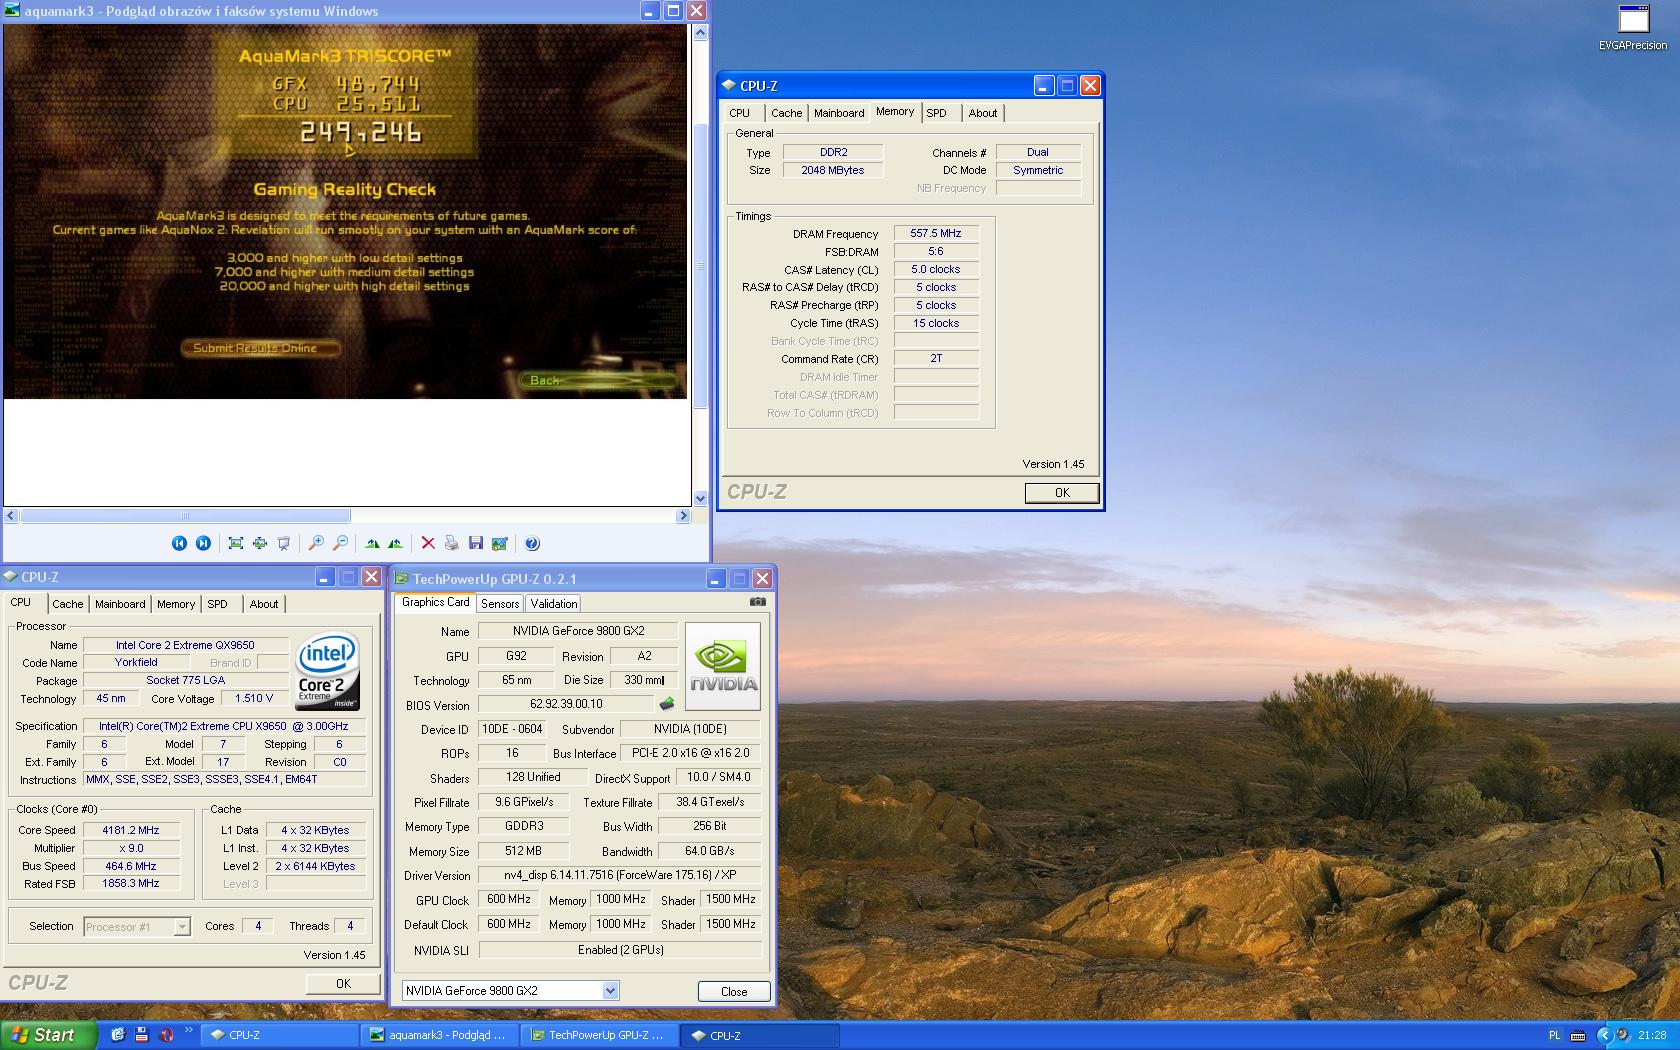
Task: Click the PL language indicator in taskbar
Action: click(1554, 1035)
